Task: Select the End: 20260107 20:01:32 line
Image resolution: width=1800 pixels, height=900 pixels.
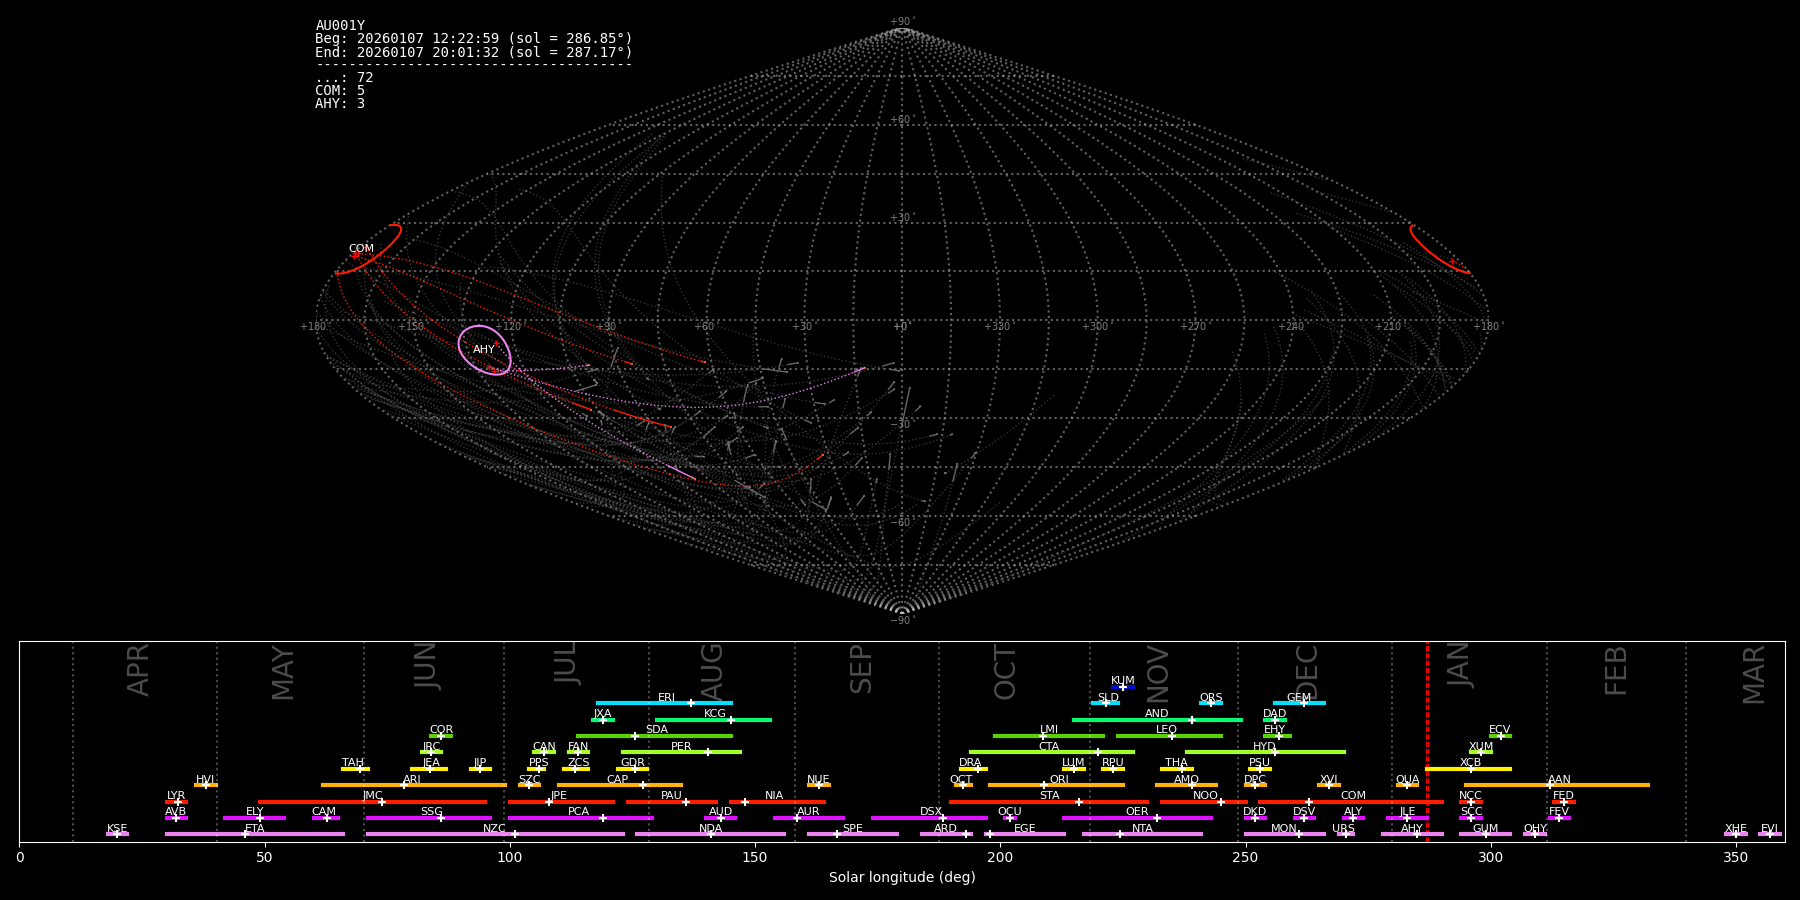Action: click(x=474, y=52)
